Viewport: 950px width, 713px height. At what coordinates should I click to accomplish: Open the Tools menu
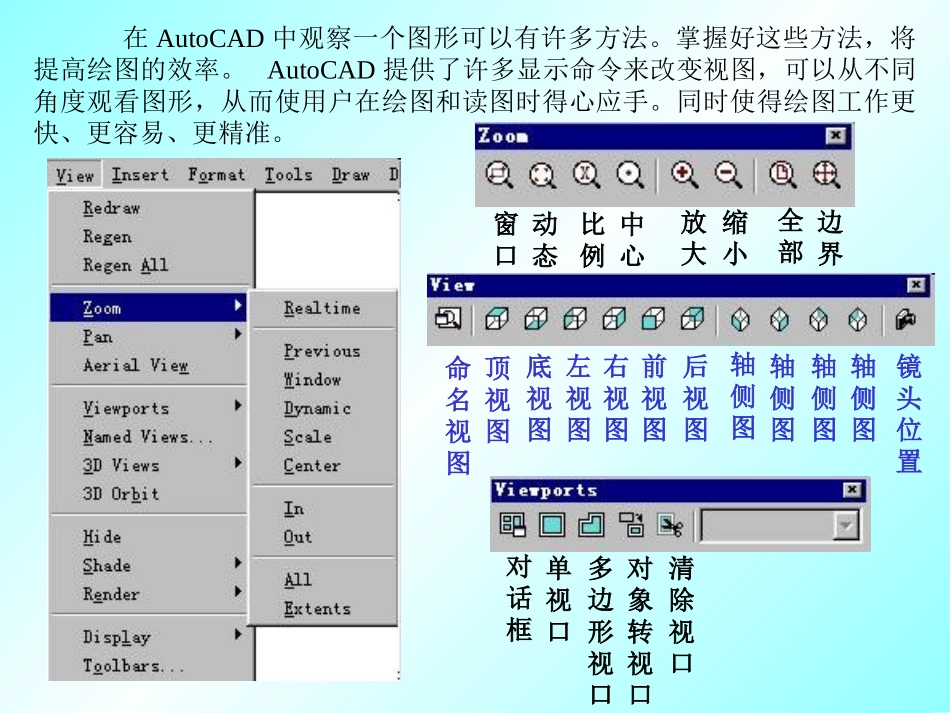pos(288,175)
